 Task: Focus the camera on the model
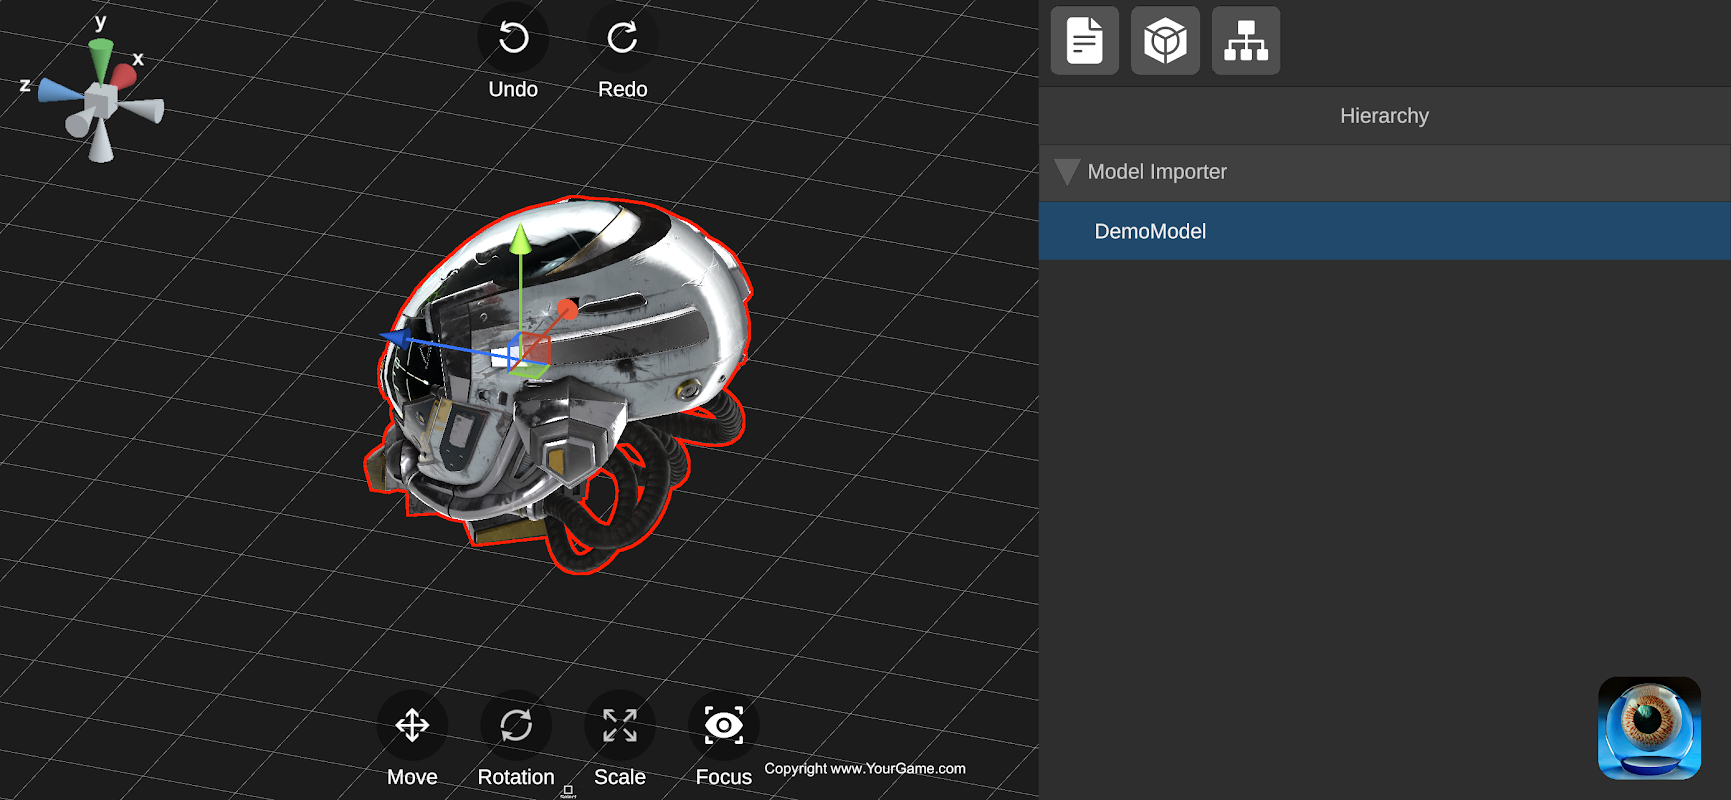click(724, 725)
